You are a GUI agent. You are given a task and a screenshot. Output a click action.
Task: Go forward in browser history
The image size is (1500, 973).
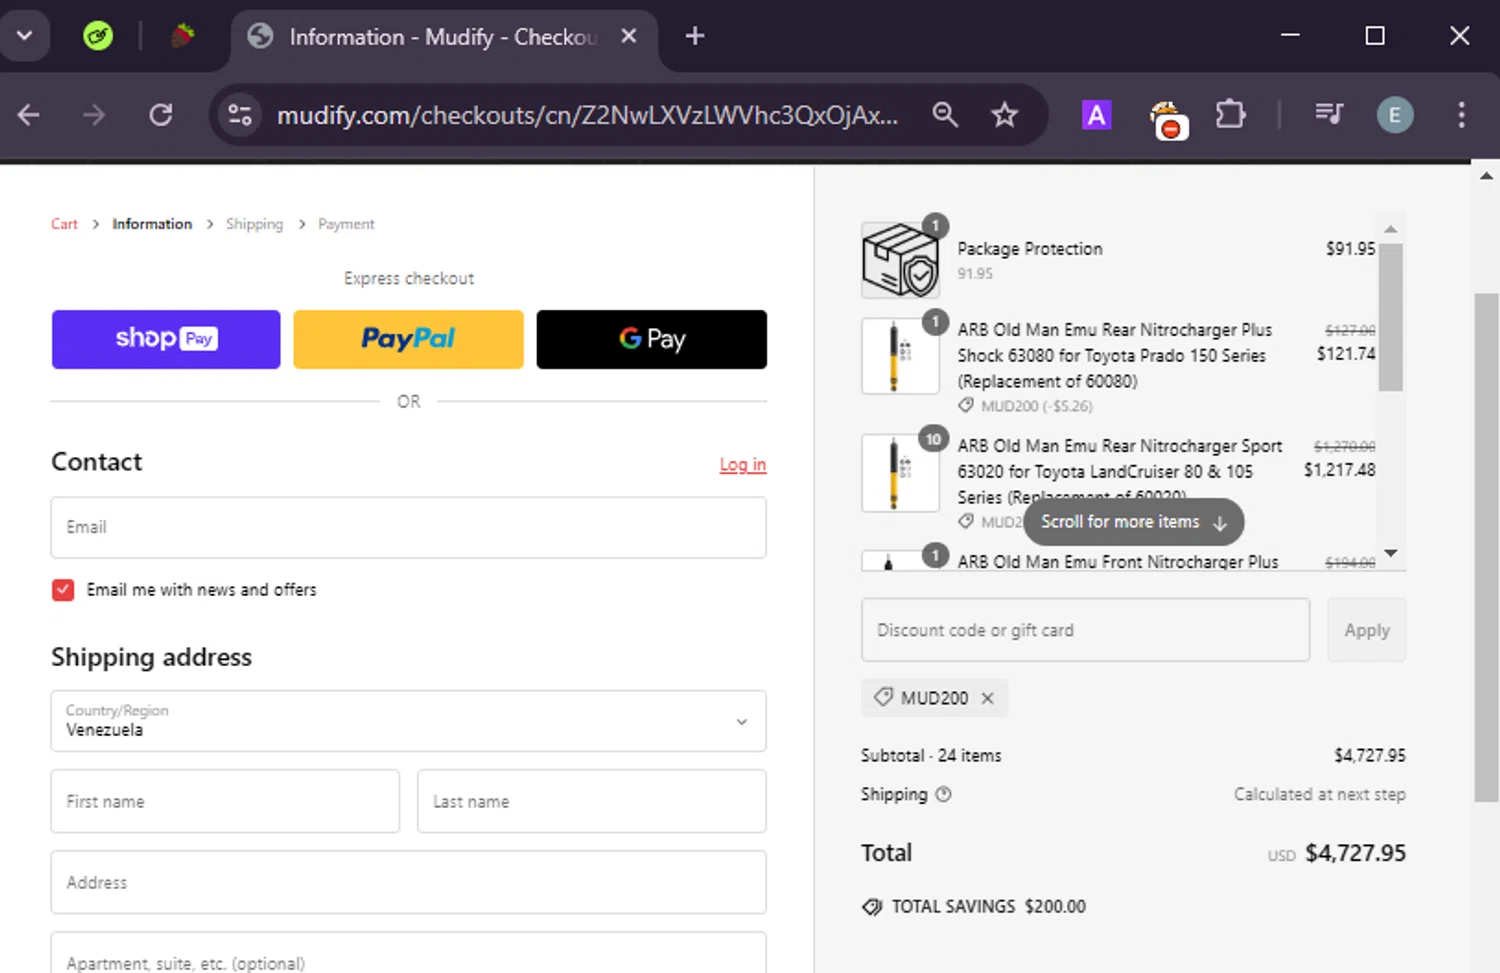pos(94,115)
